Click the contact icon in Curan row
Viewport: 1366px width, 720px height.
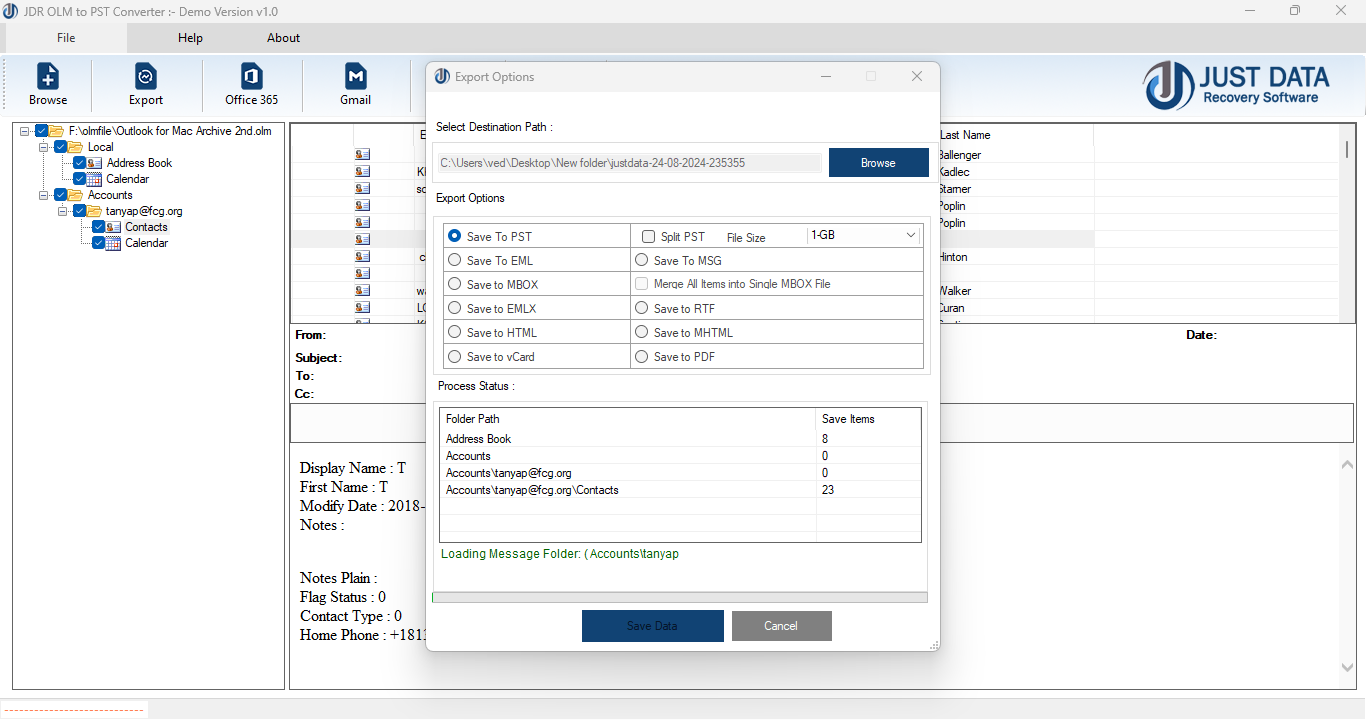[362, 308]
